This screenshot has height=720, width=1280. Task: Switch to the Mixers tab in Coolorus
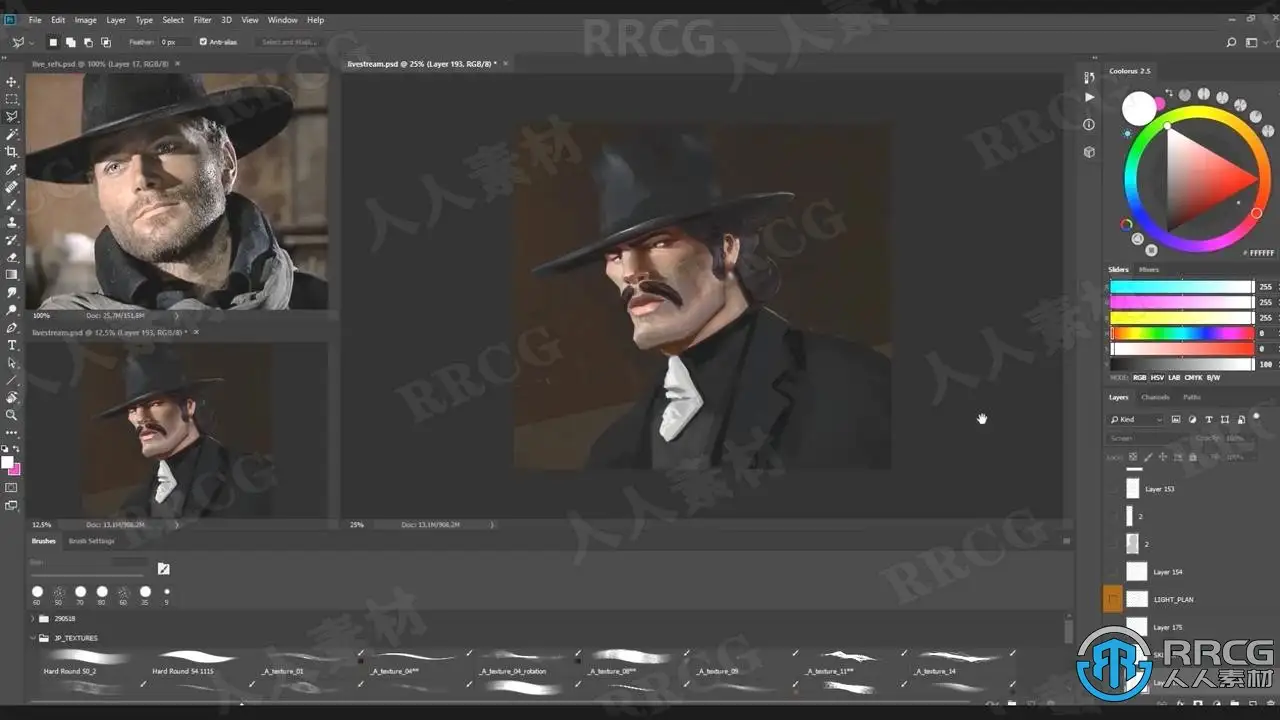(1149, 269)
